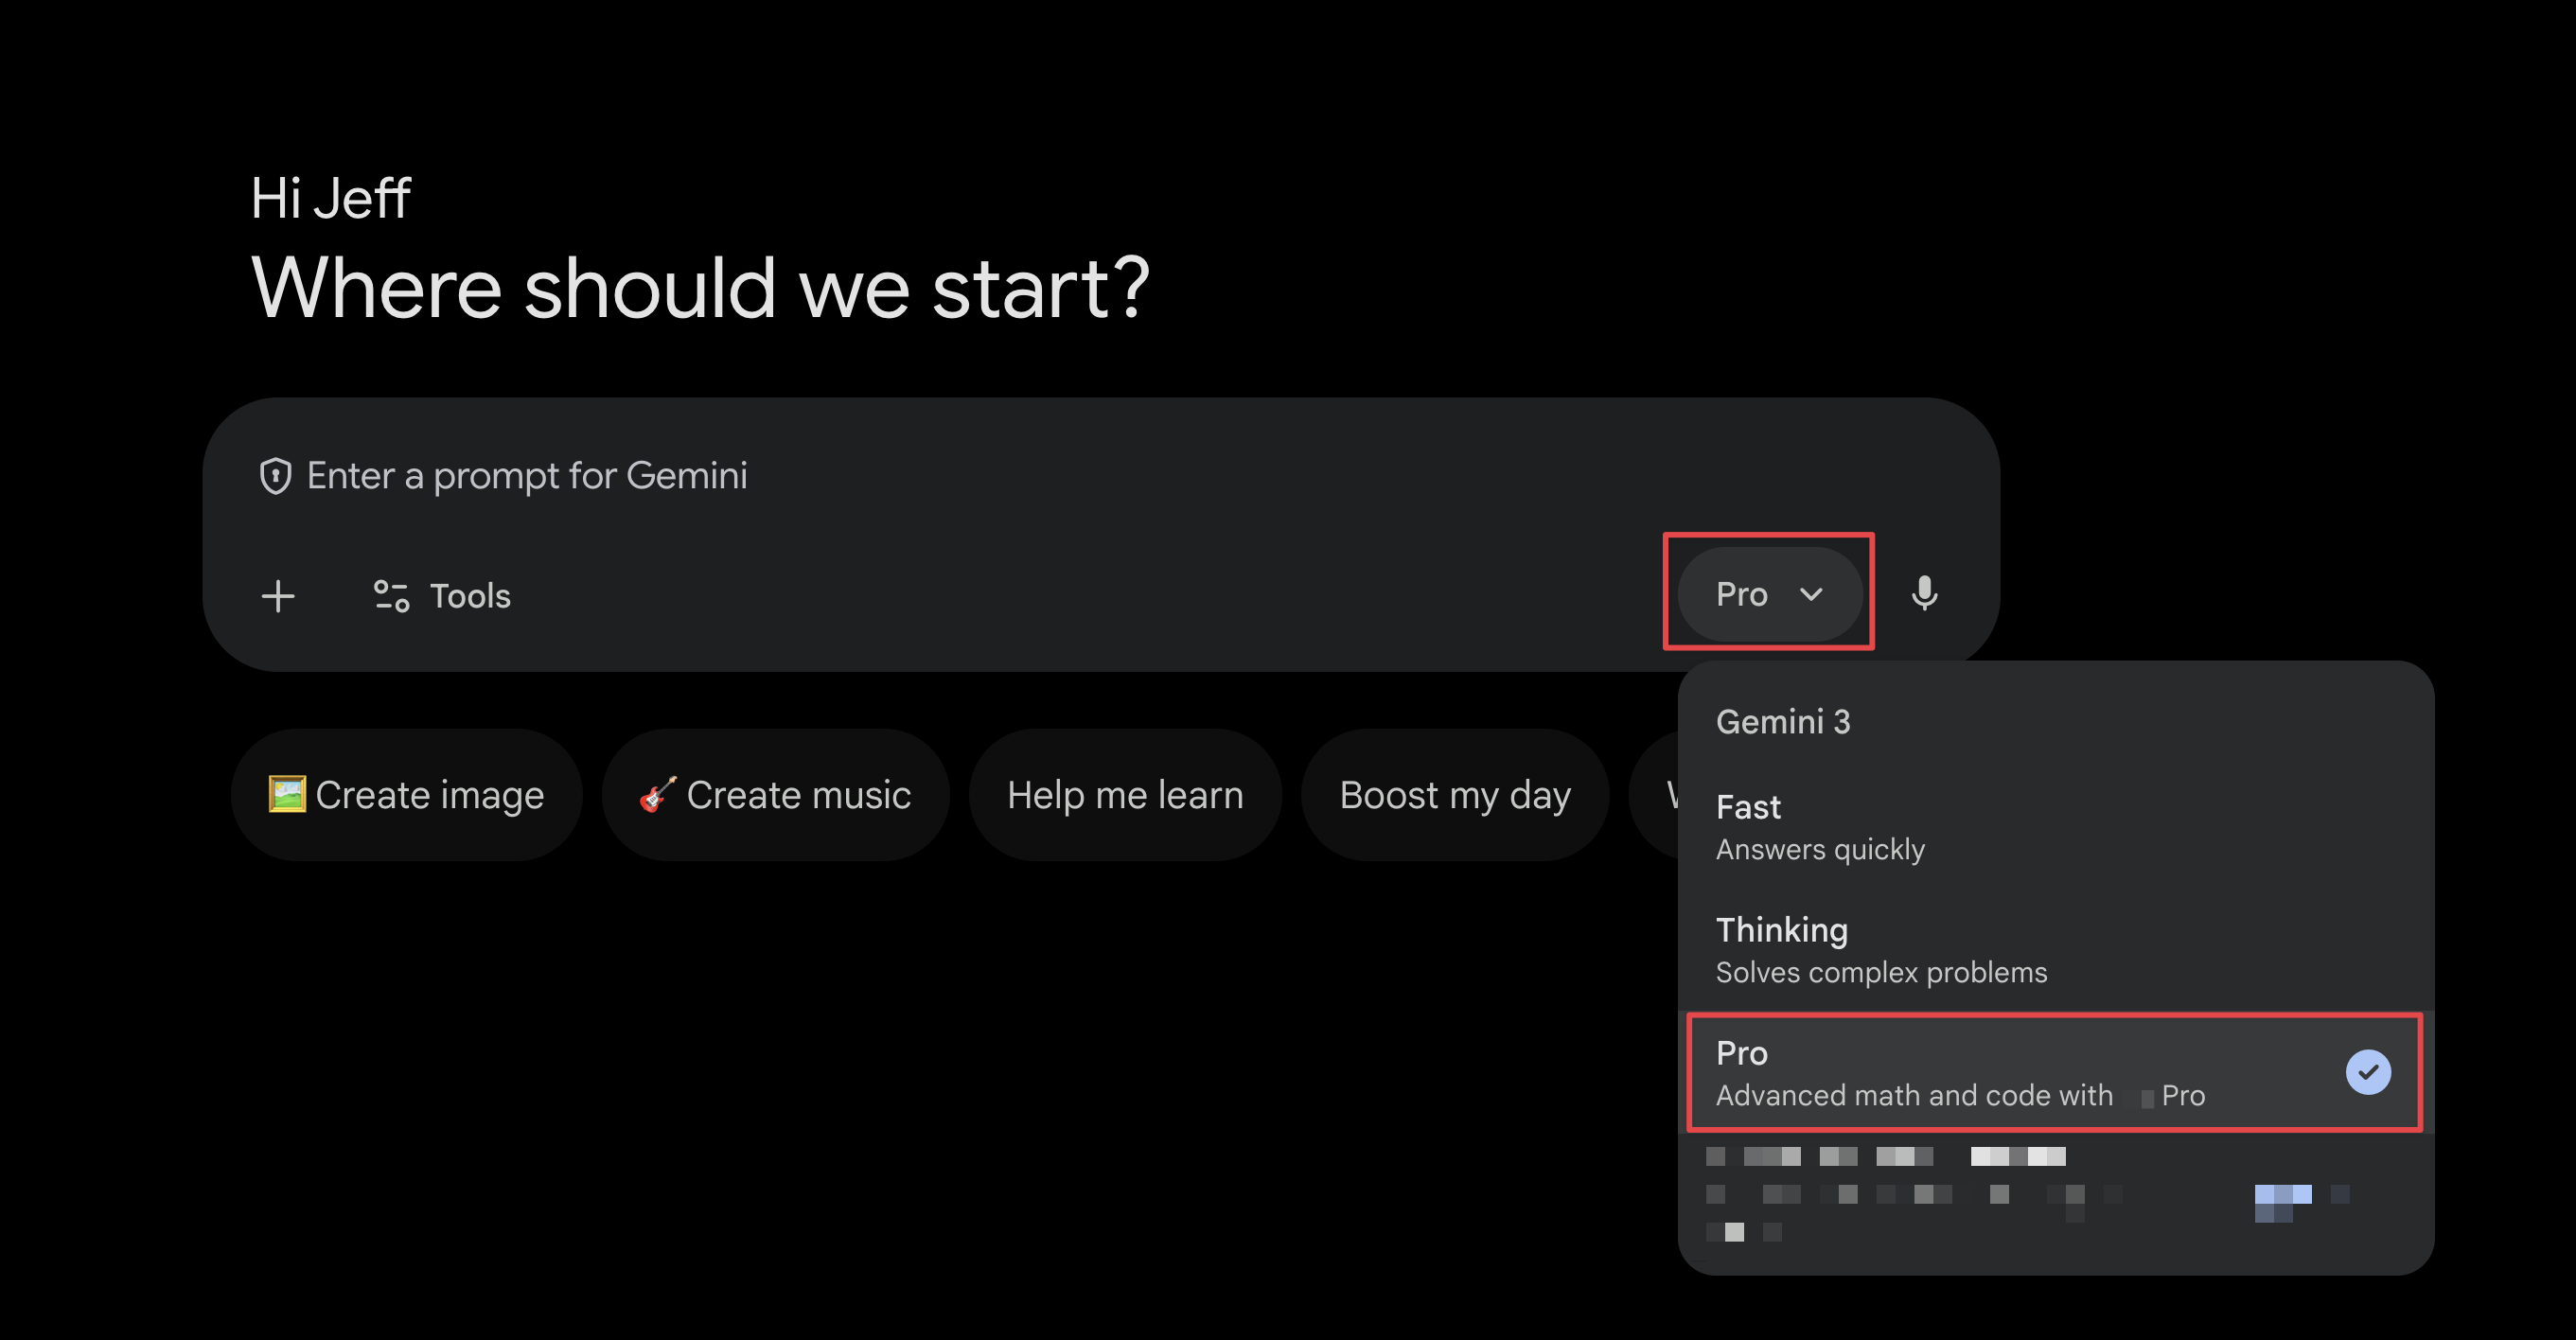Focus the 'Enter a prompt for Gemini' field
This screenshot has width=2576, height=1340.
526,476
